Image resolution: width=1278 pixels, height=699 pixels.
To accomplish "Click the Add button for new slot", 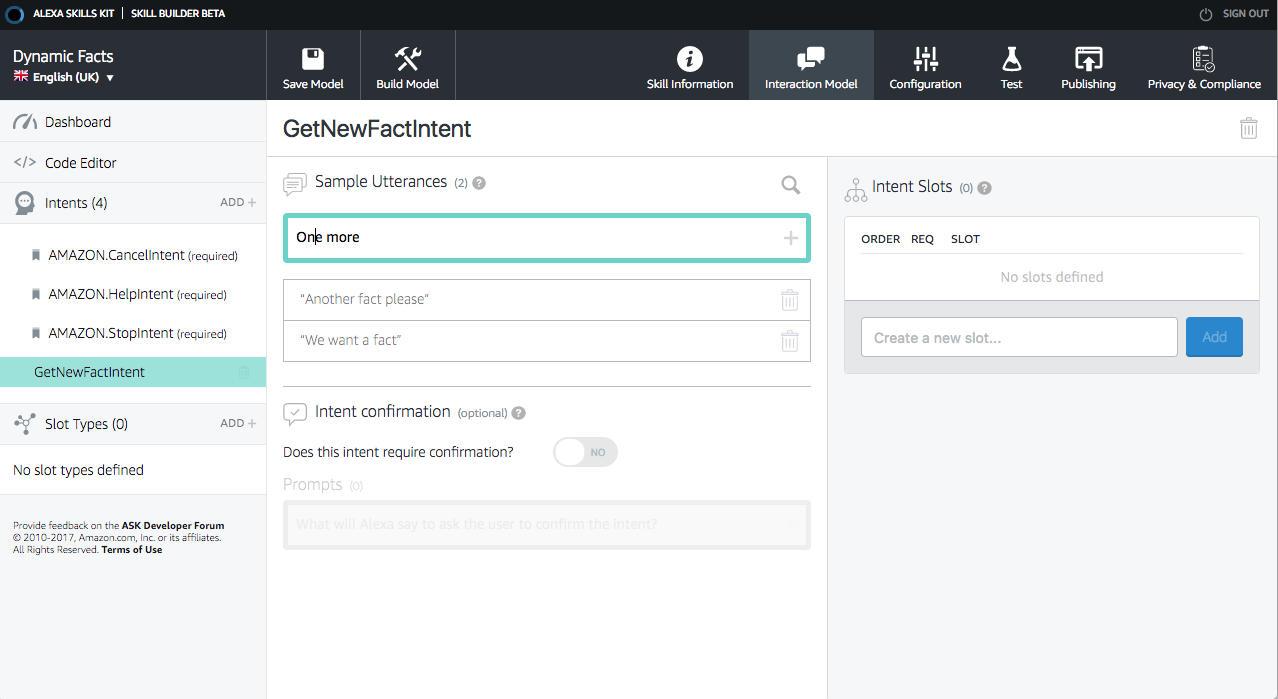I will 1213,337.
